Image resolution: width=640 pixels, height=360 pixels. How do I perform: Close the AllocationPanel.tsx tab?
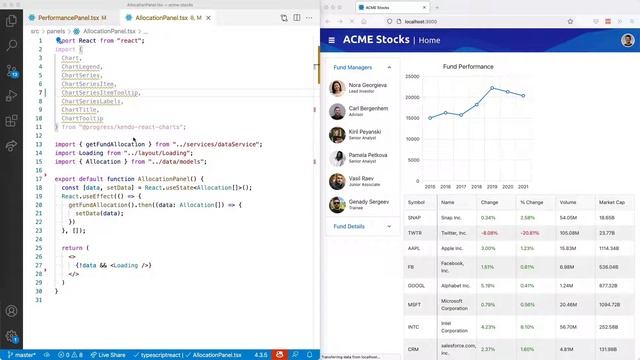point(209,18)
